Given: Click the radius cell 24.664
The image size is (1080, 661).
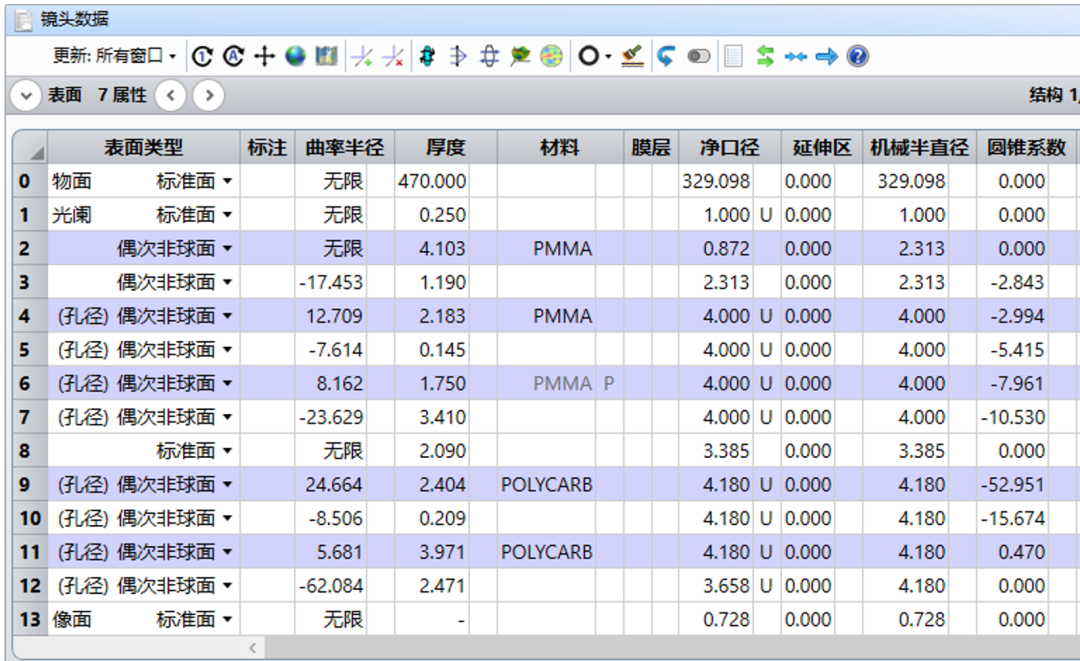Looking at the screenshot, I should pyautogui.click(x=331, y=485).
